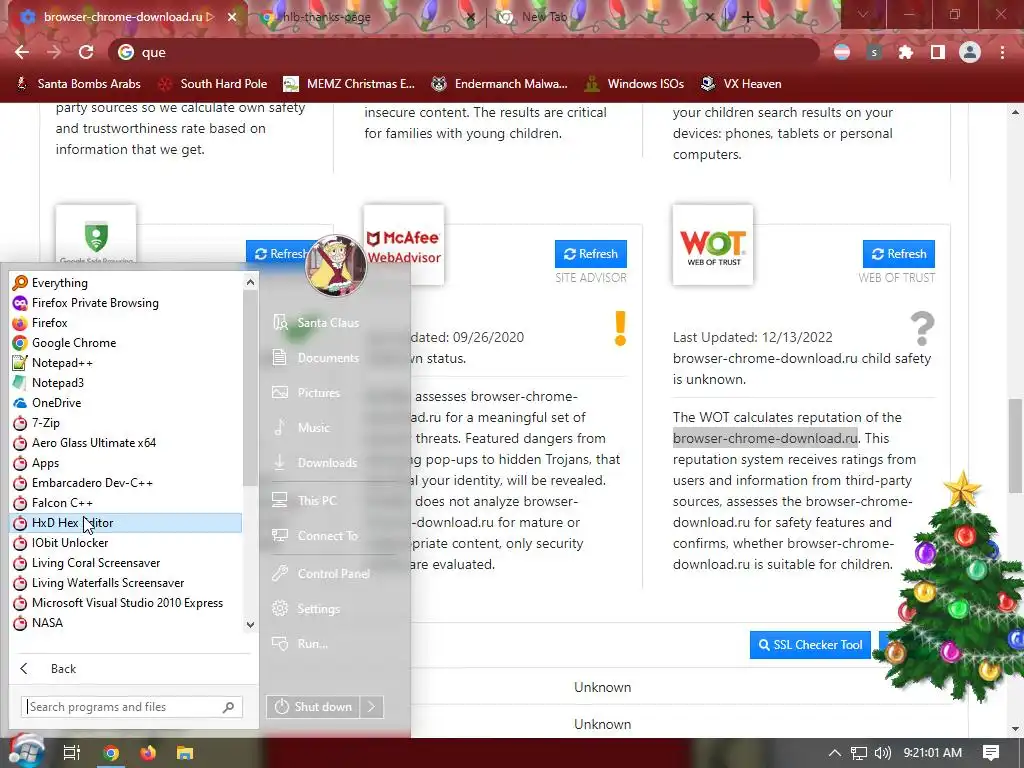Click the WOT Web of Trust logo

coord(712,246)
